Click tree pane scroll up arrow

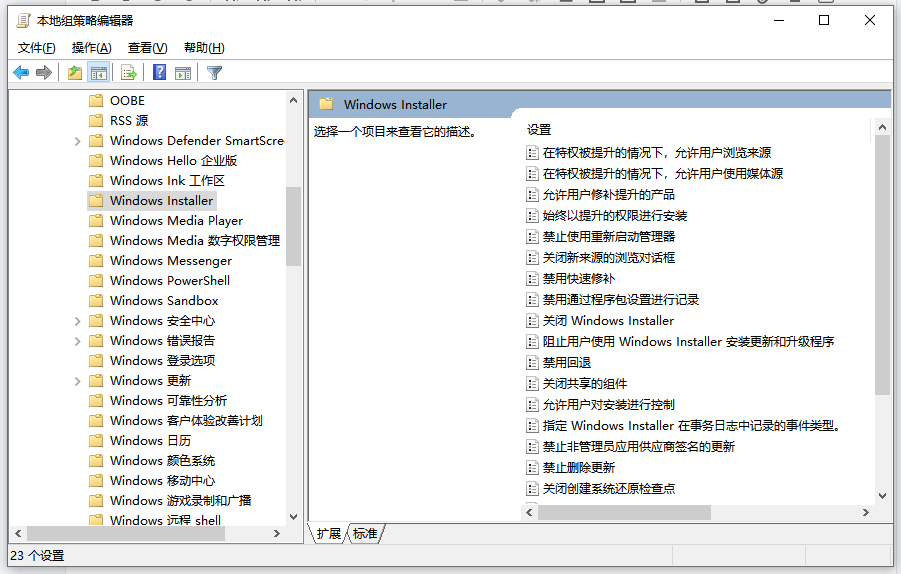point(294,101)
